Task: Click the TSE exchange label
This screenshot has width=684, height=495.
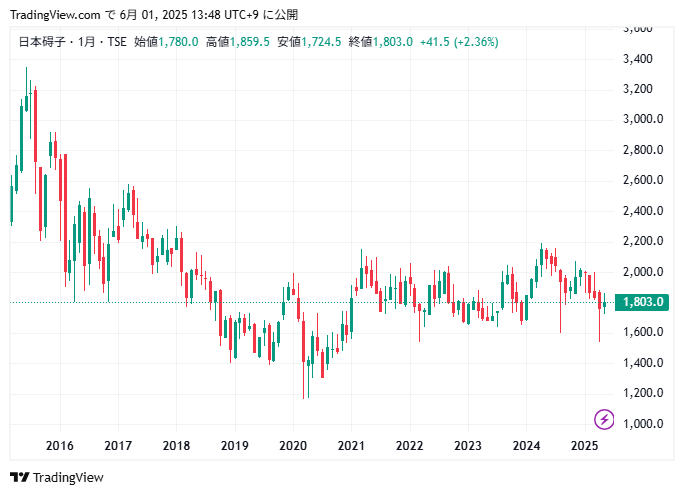Action: [117, 42]
